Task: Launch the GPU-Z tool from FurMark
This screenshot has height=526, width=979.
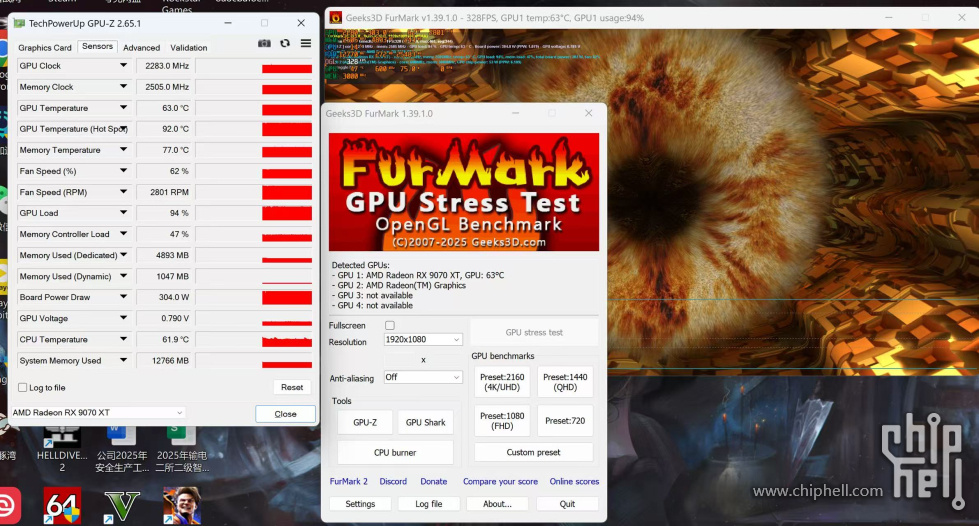Action: click(x=365, y=422)
